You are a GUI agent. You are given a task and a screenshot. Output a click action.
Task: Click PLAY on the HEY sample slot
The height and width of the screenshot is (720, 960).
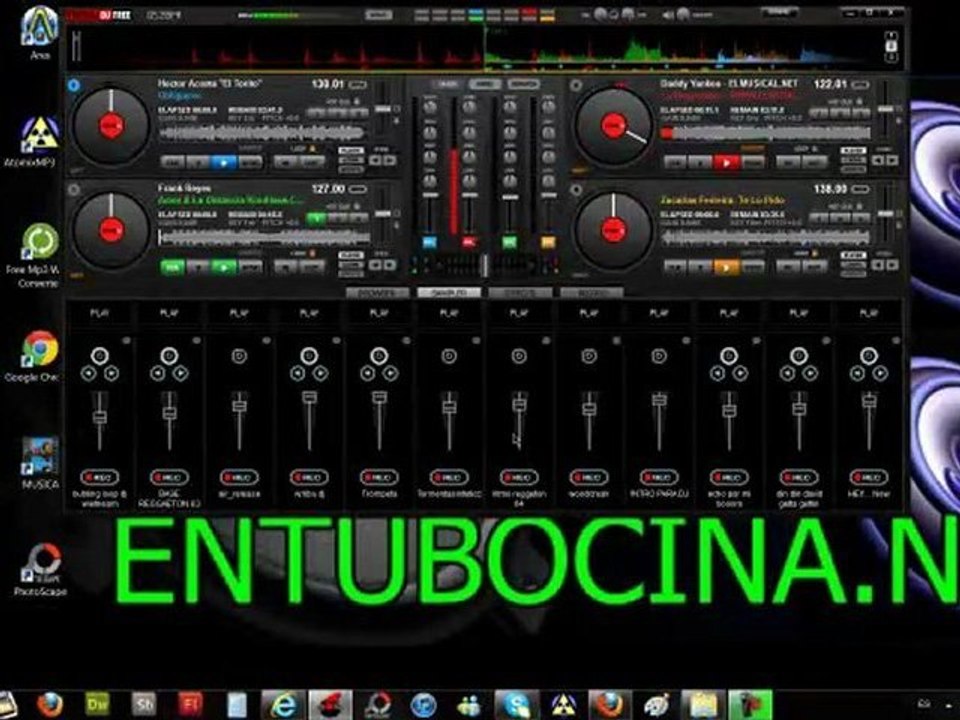(868, 313)
